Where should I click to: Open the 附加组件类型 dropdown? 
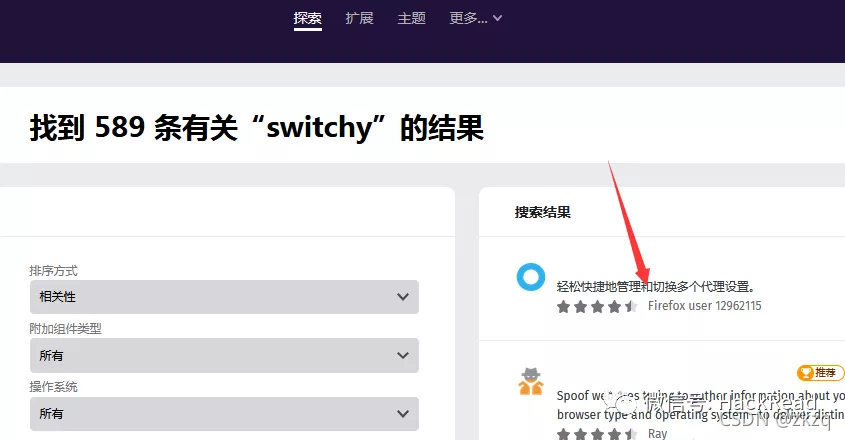(x=224, y=355)
